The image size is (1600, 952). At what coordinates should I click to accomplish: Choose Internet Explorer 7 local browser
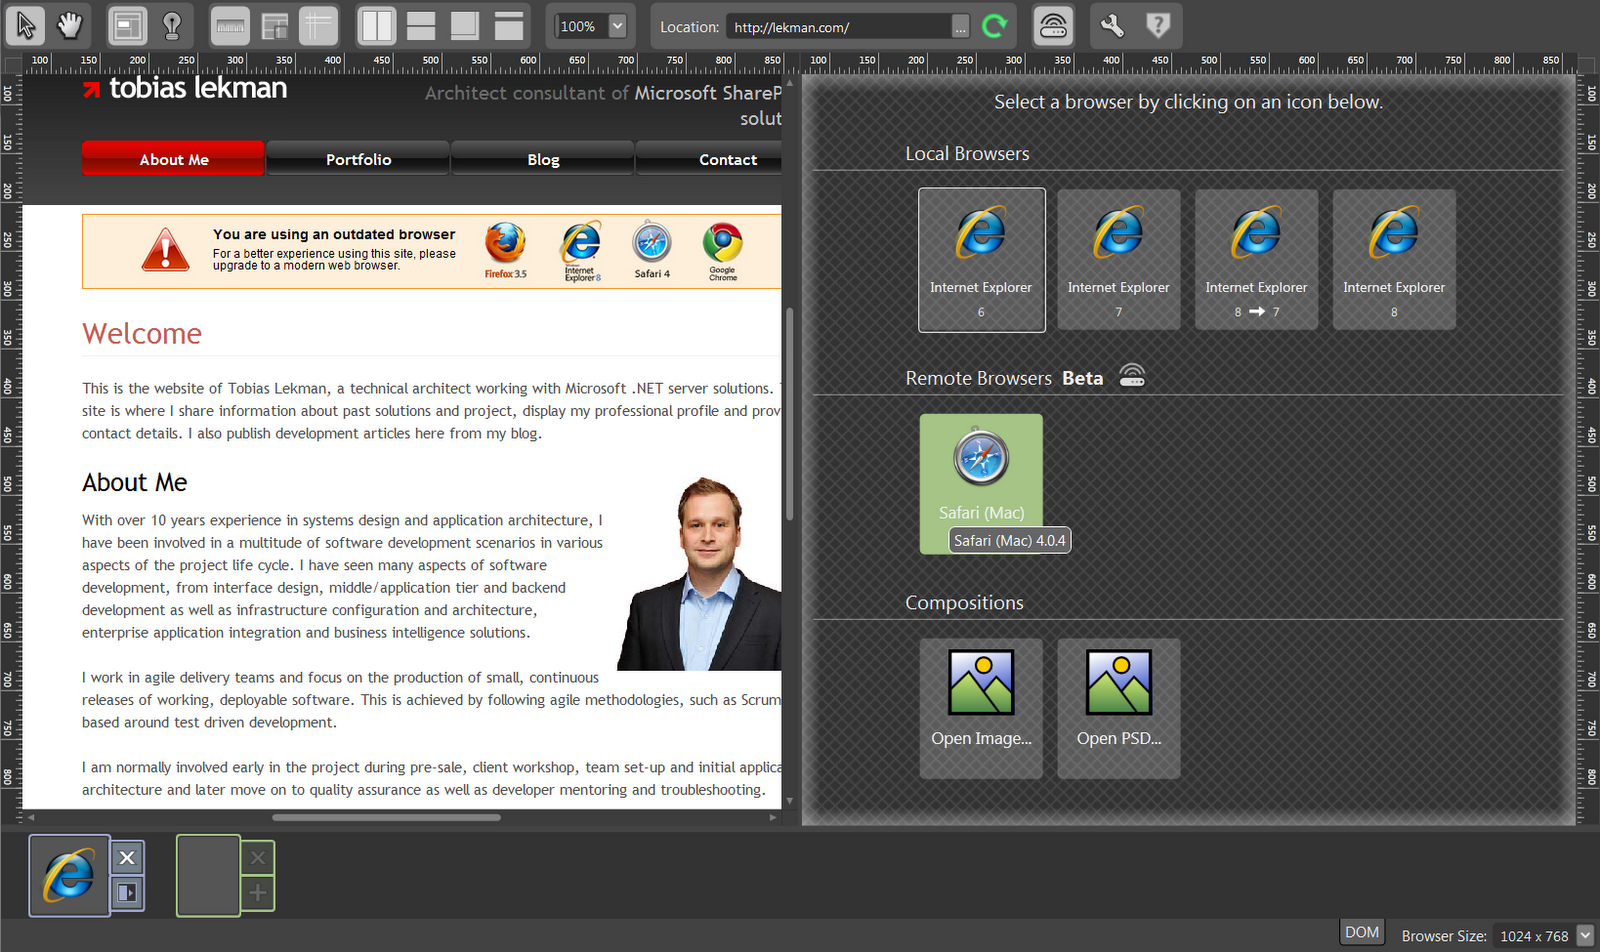[1119, 260]
